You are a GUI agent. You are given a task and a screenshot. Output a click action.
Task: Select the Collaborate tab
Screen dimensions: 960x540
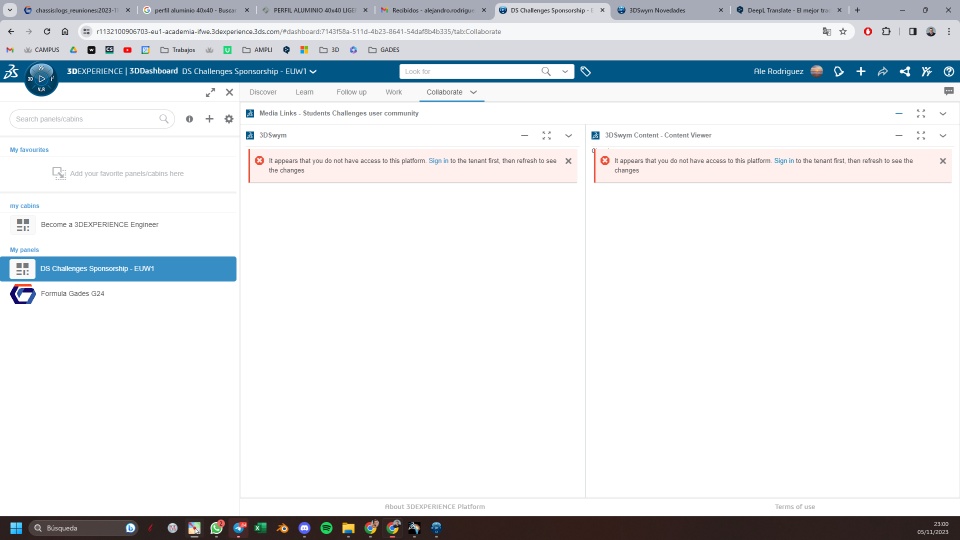point(444,92)
